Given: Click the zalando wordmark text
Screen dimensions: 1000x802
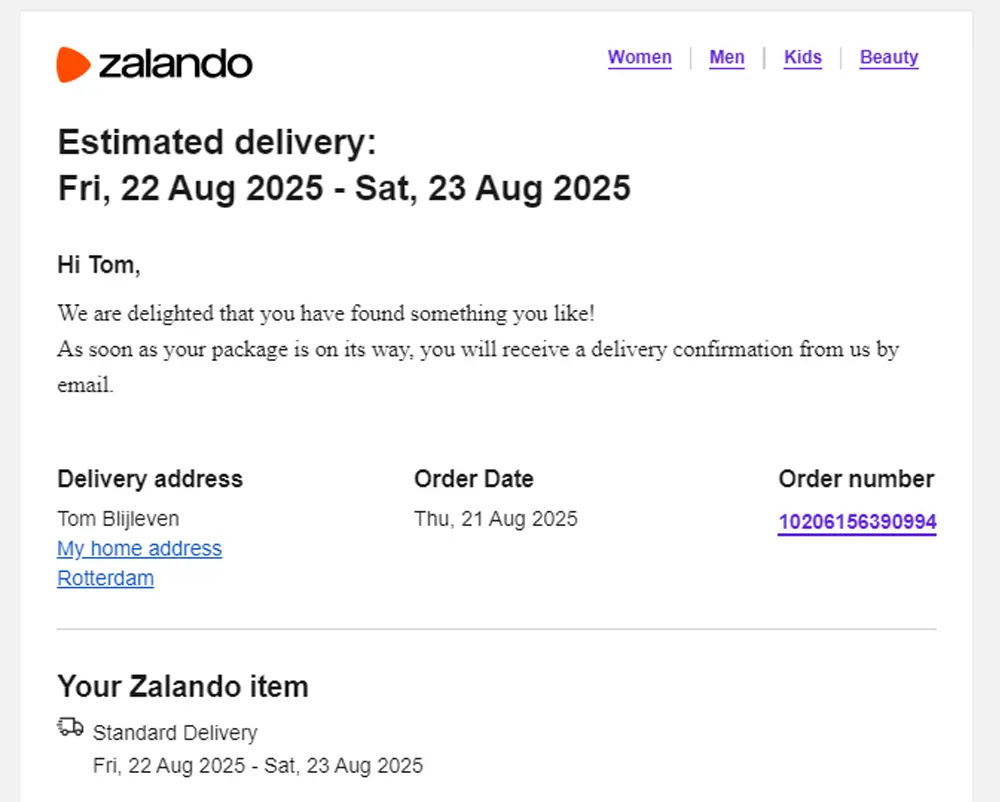Looking at the screenshot, I should [175, 64].
